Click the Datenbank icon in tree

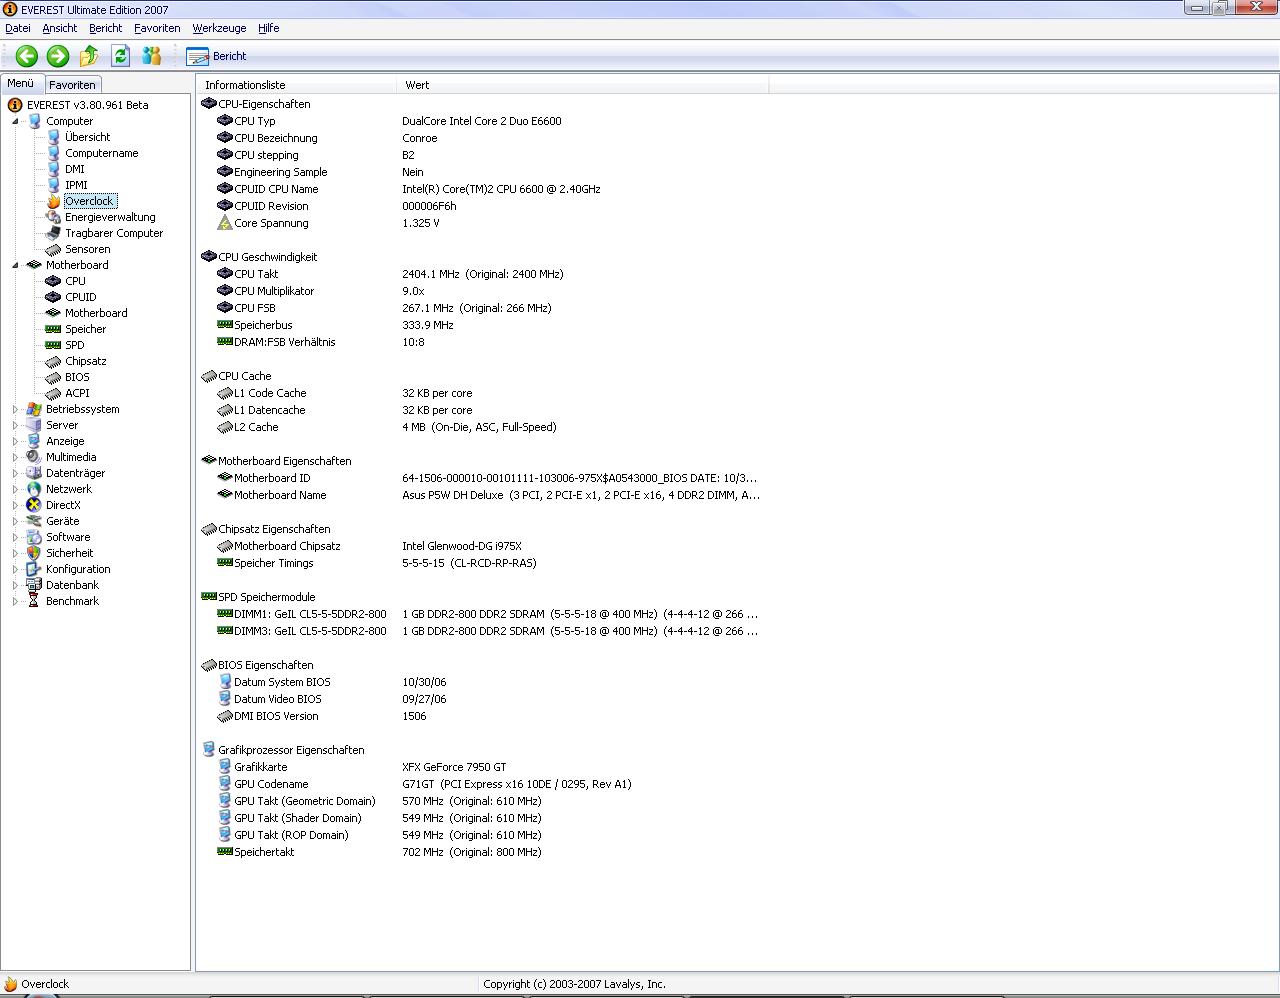click(x=34, y=585)
